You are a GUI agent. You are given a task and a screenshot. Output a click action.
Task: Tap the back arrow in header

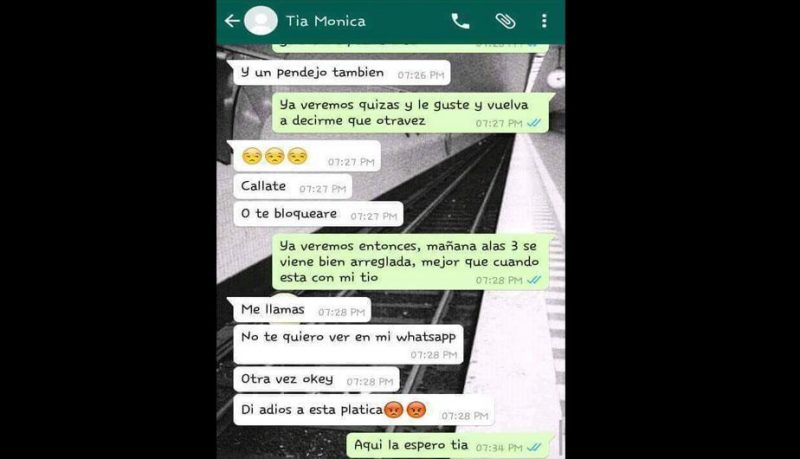[x=232, y=21]
